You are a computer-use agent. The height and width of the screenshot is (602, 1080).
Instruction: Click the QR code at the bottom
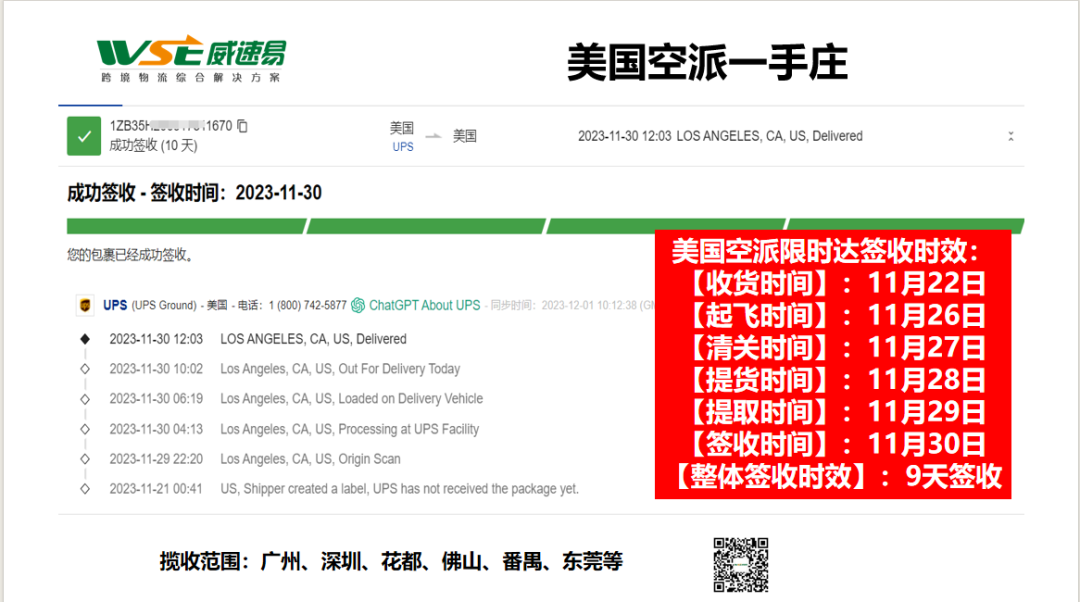(740, 565)
